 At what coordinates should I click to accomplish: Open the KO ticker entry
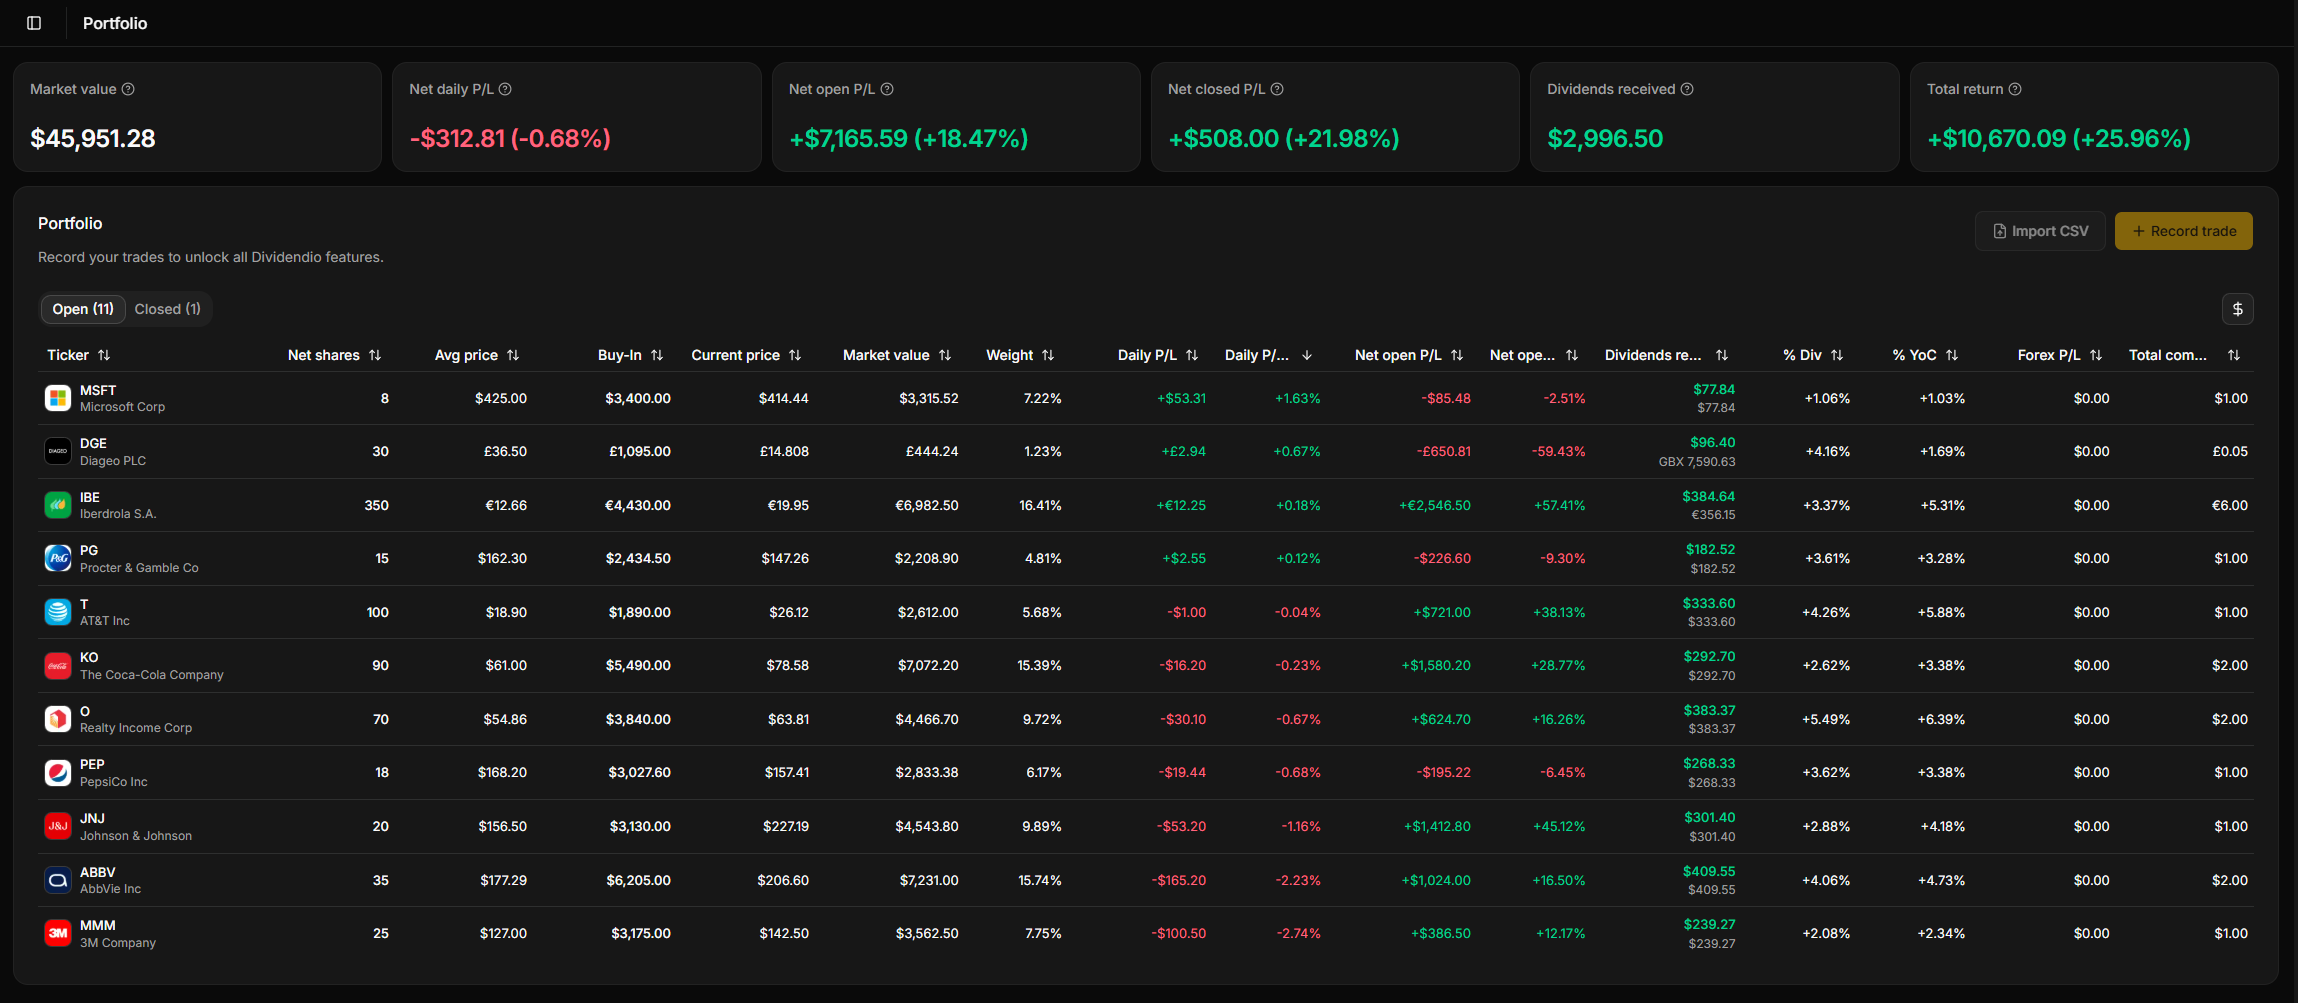(89, 657)
